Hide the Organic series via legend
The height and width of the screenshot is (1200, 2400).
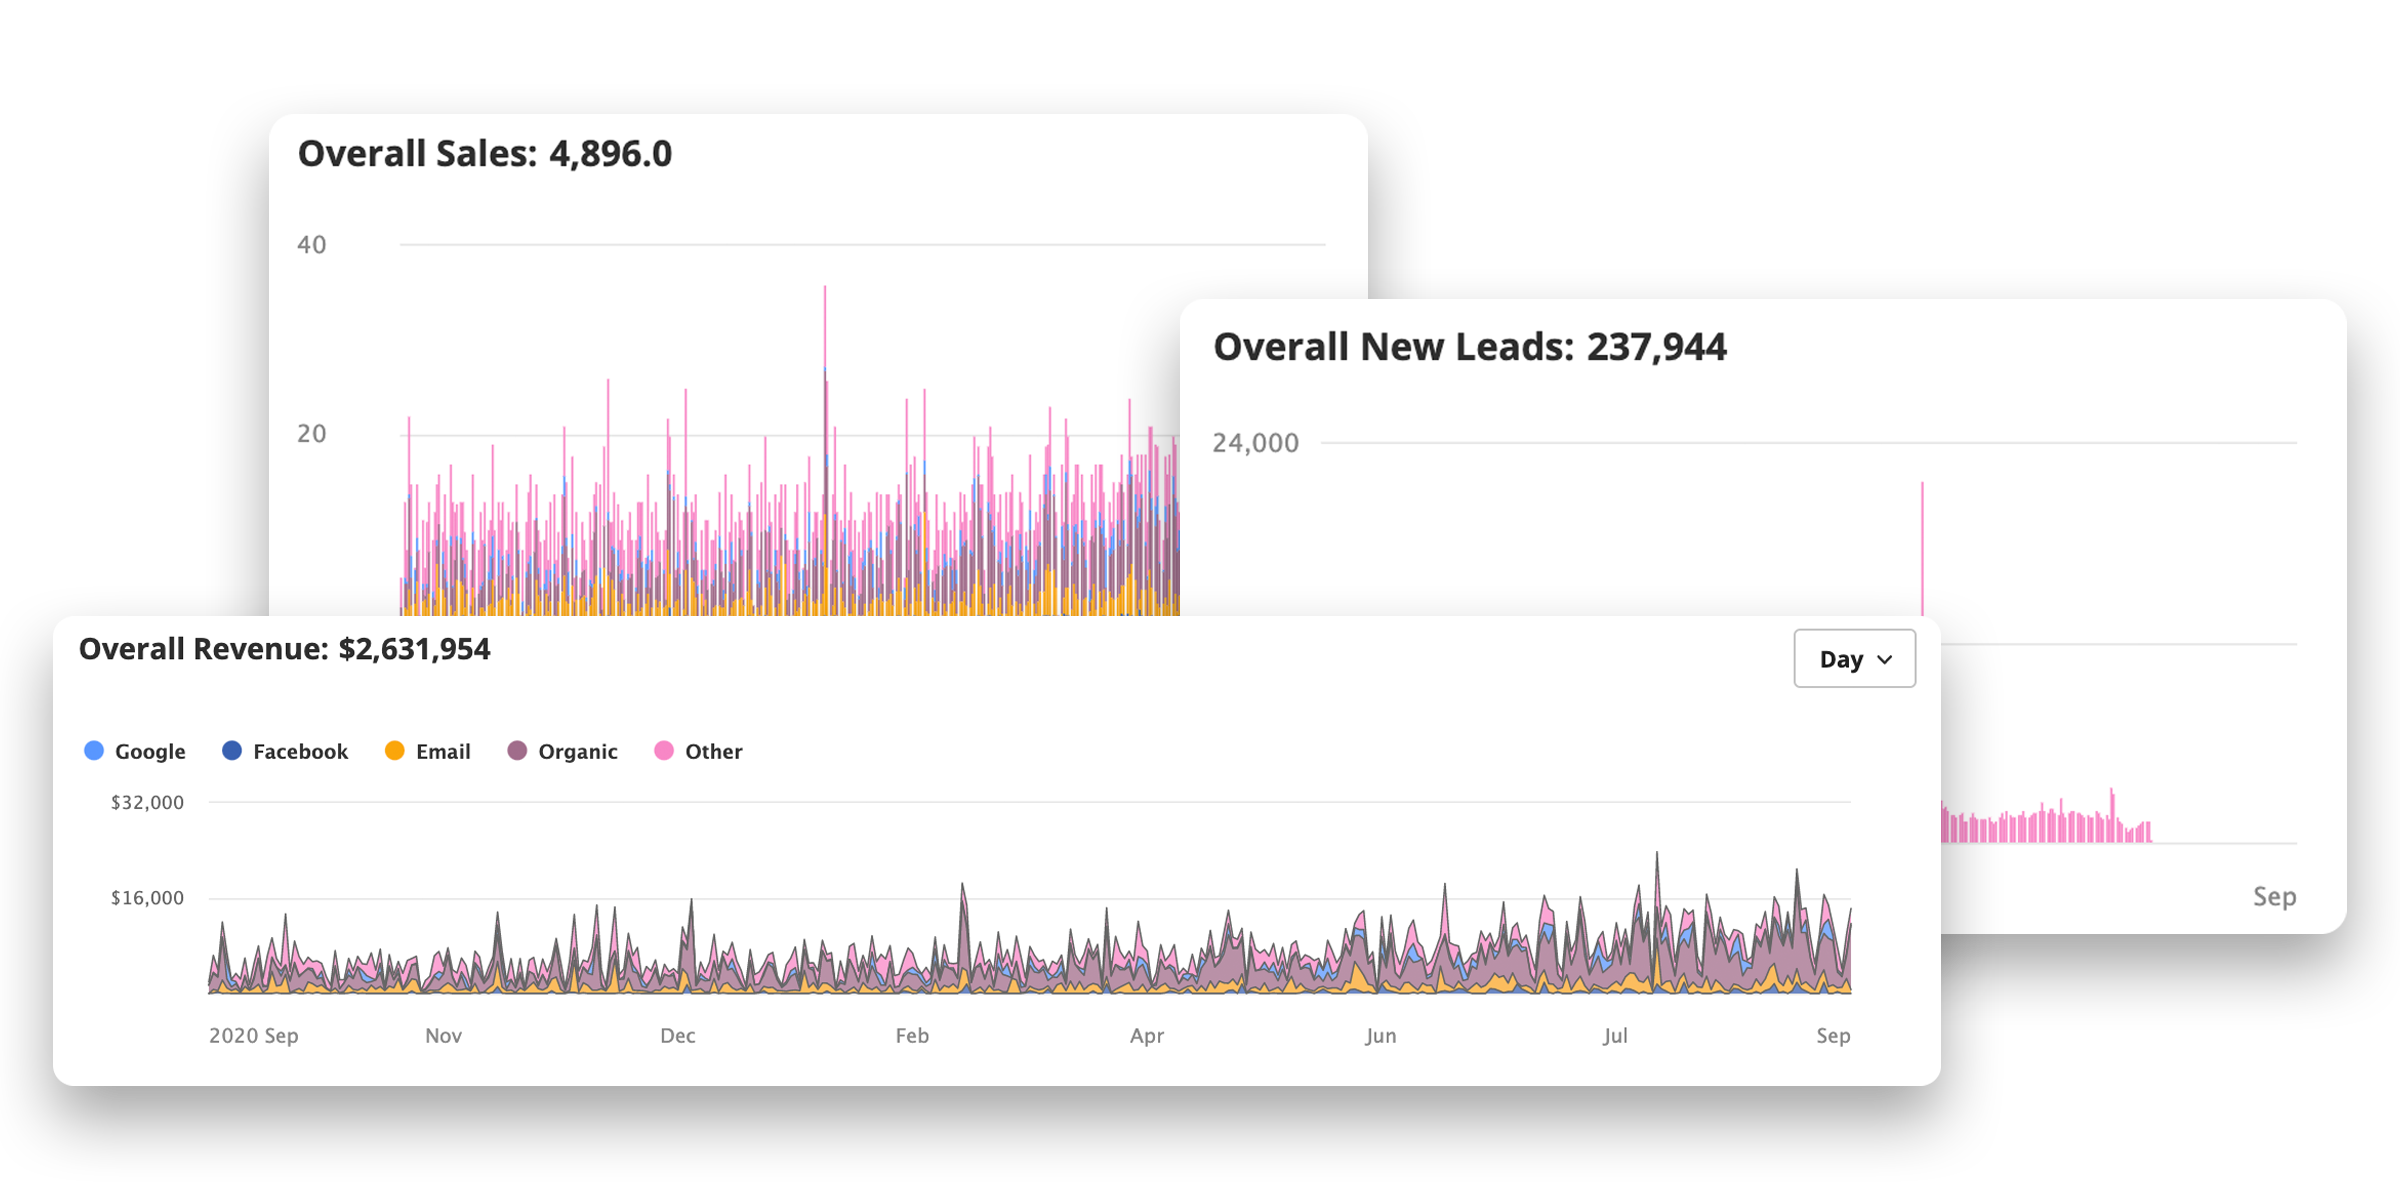tap(577, 751)
